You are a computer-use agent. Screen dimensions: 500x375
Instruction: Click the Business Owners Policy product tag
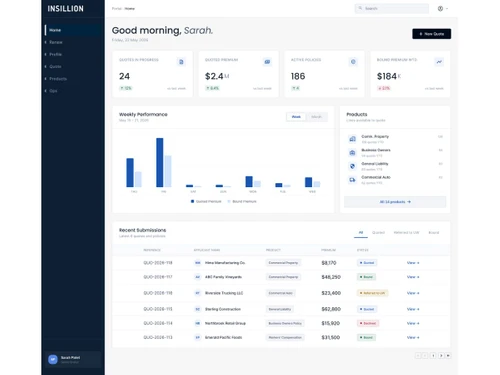tap(285, 323)
